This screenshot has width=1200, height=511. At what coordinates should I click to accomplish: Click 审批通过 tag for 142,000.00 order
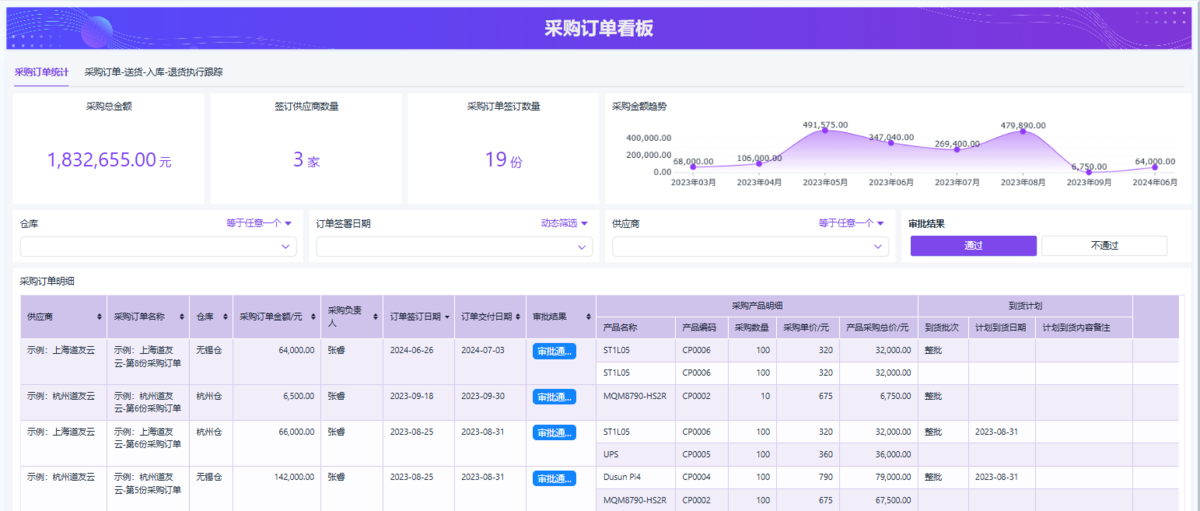coord(554,479)
